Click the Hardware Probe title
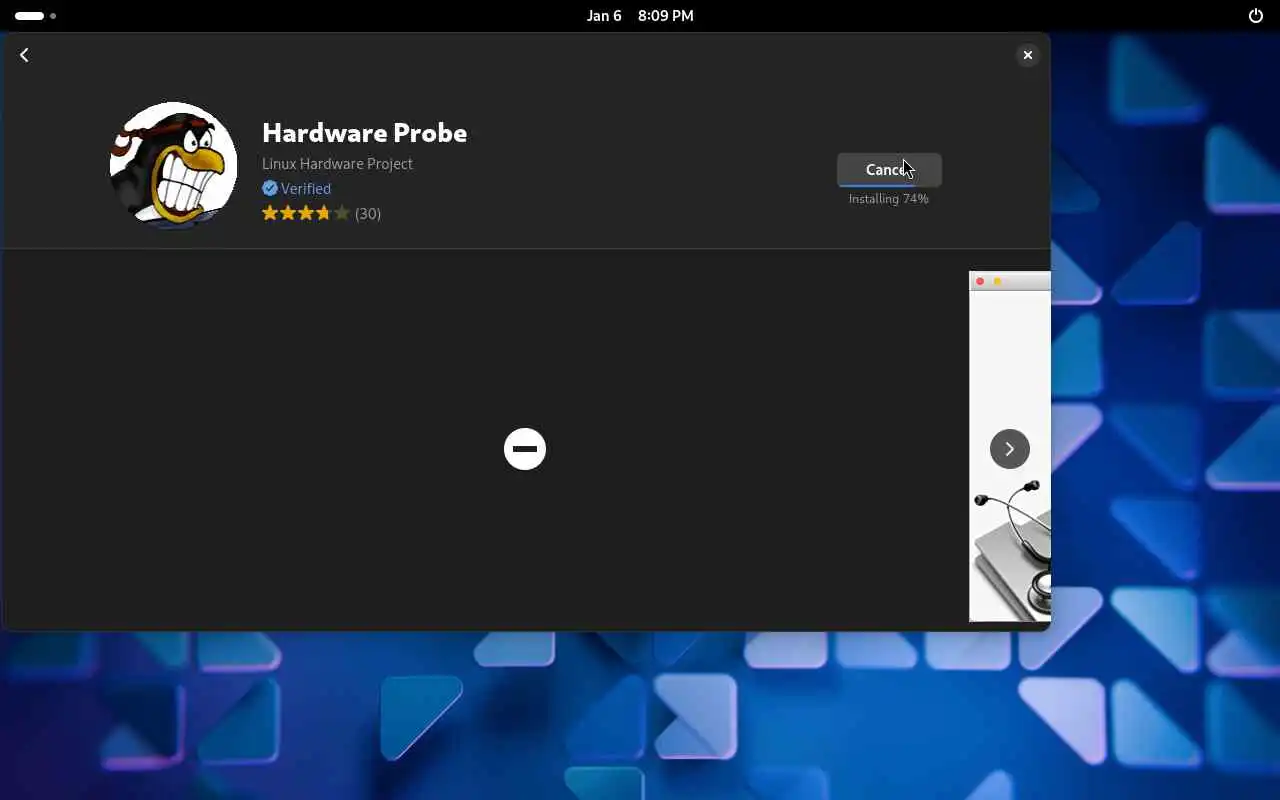This screenshot has width=1280, height=800. (364, 132)
